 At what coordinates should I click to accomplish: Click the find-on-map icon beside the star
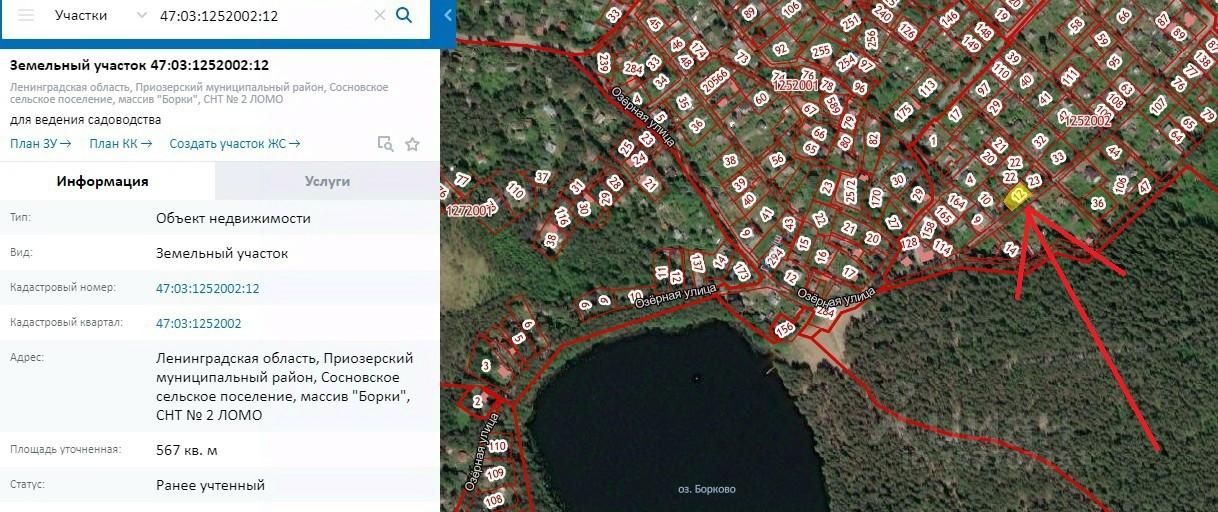coord(385,144)
